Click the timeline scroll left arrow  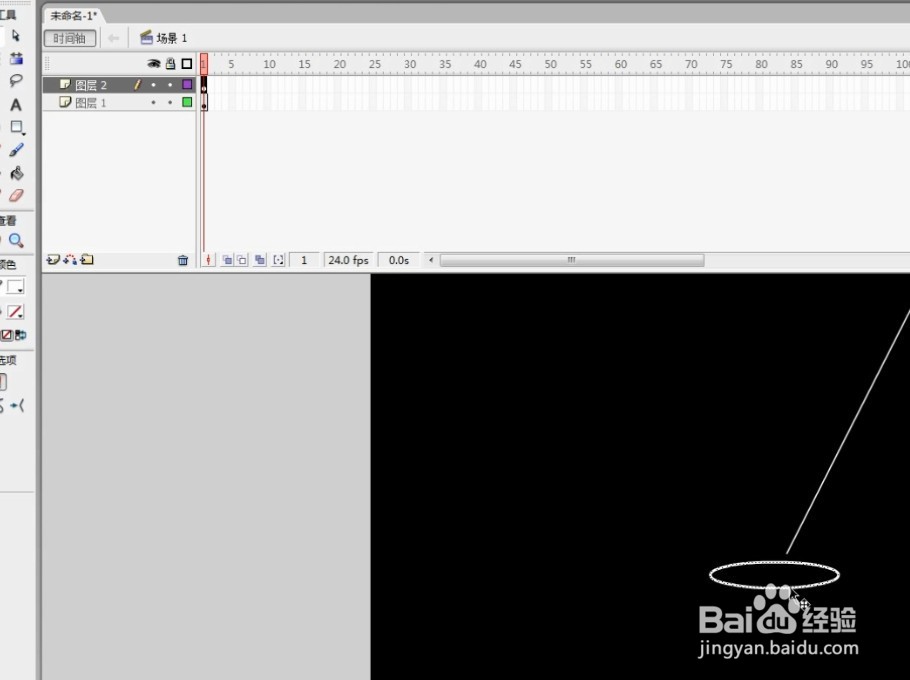[x=431, y=260]
